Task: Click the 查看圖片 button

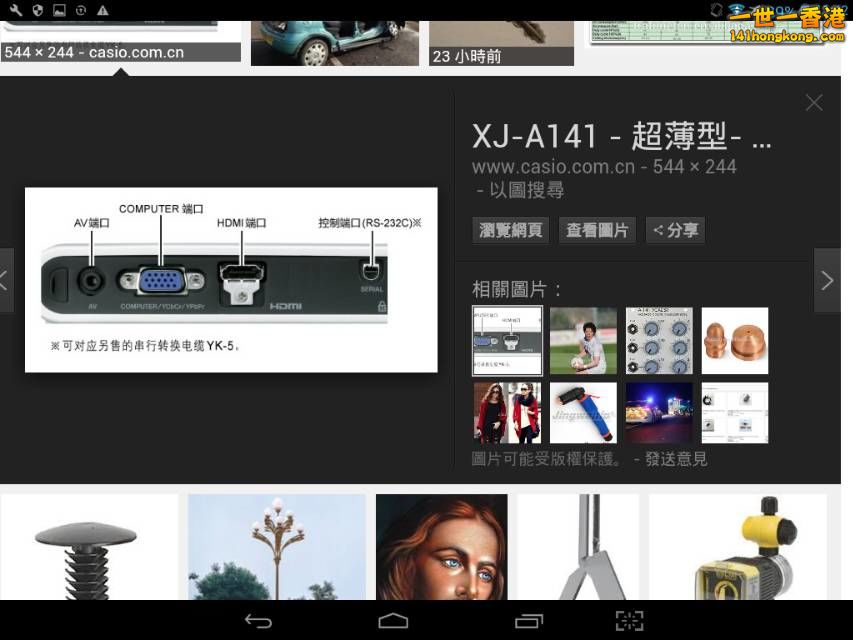Action: (597, 230)
